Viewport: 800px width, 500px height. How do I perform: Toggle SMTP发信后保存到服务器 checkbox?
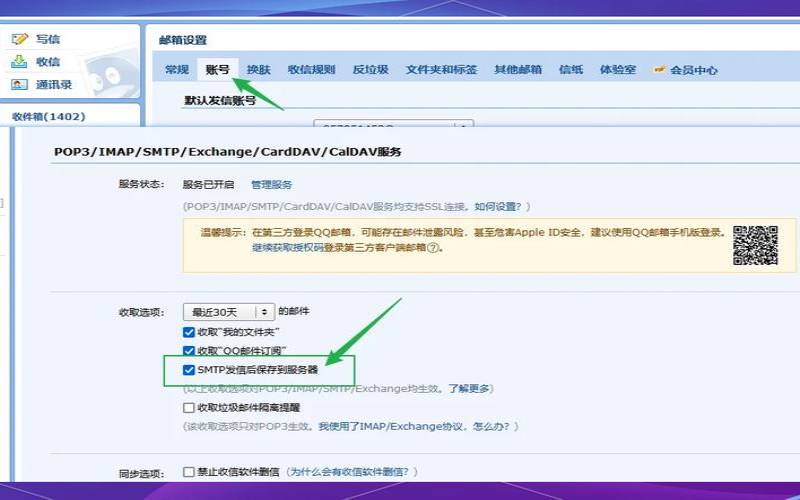coord(189,370)
